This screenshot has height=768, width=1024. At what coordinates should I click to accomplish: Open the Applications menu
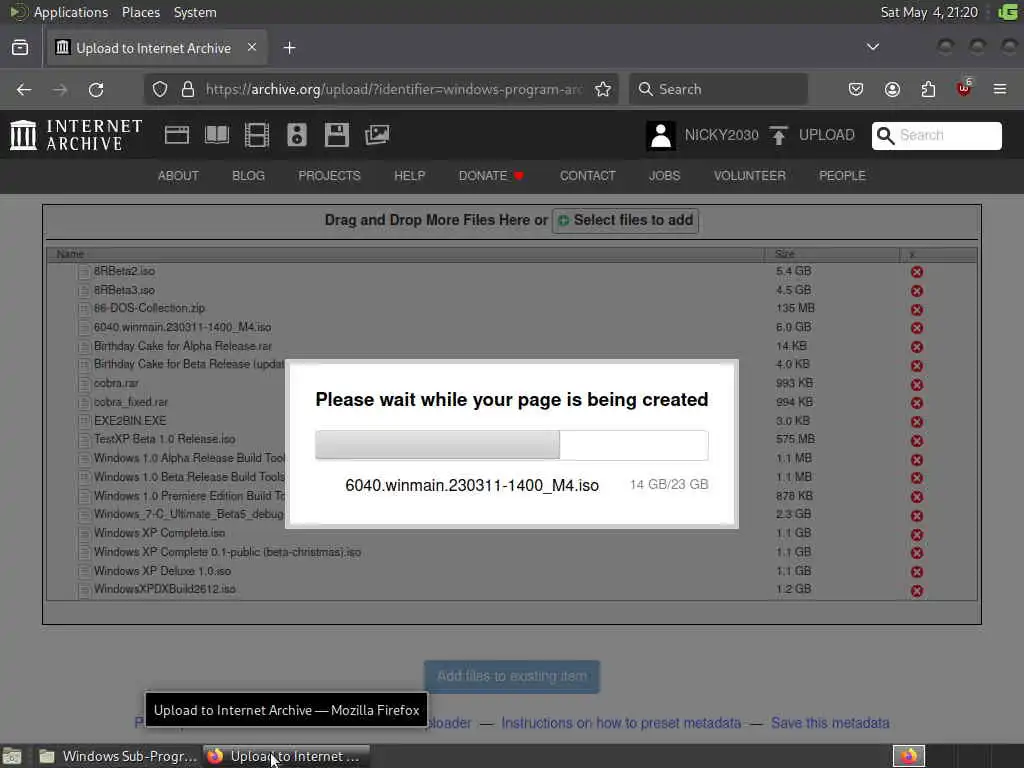tap(71, 12)
